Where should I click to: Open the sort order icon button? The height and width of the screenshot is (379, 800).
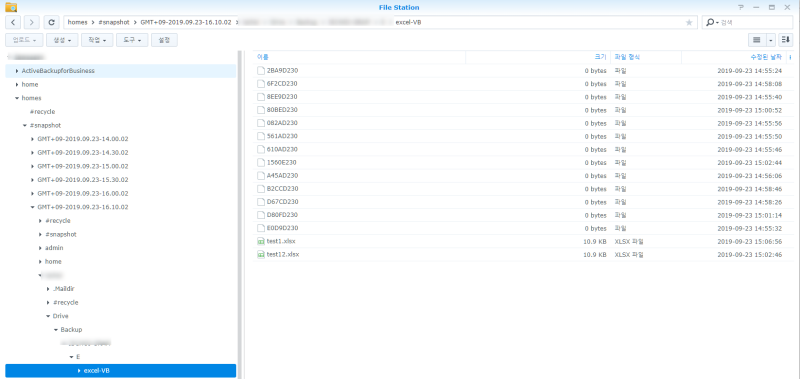(x=786, y=40)
